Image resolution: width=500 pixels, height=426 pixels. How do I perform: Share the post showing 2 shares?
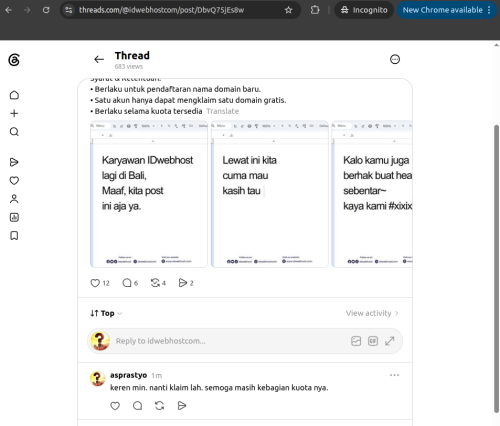pyautogui.click(x=183, y=283)
